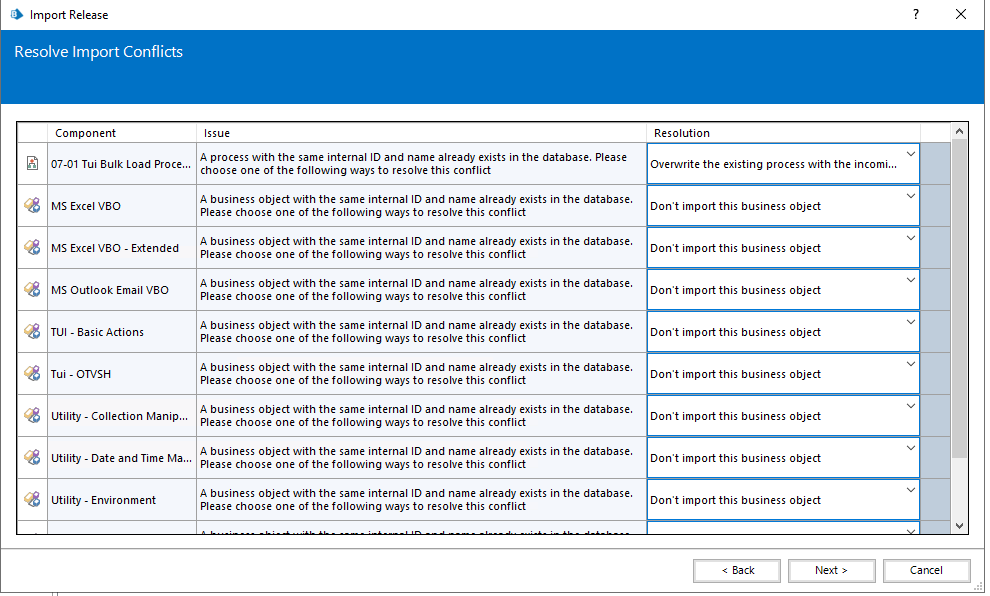Click the process icon for 07-01 Tui Bulk Load

coord(32,164)
